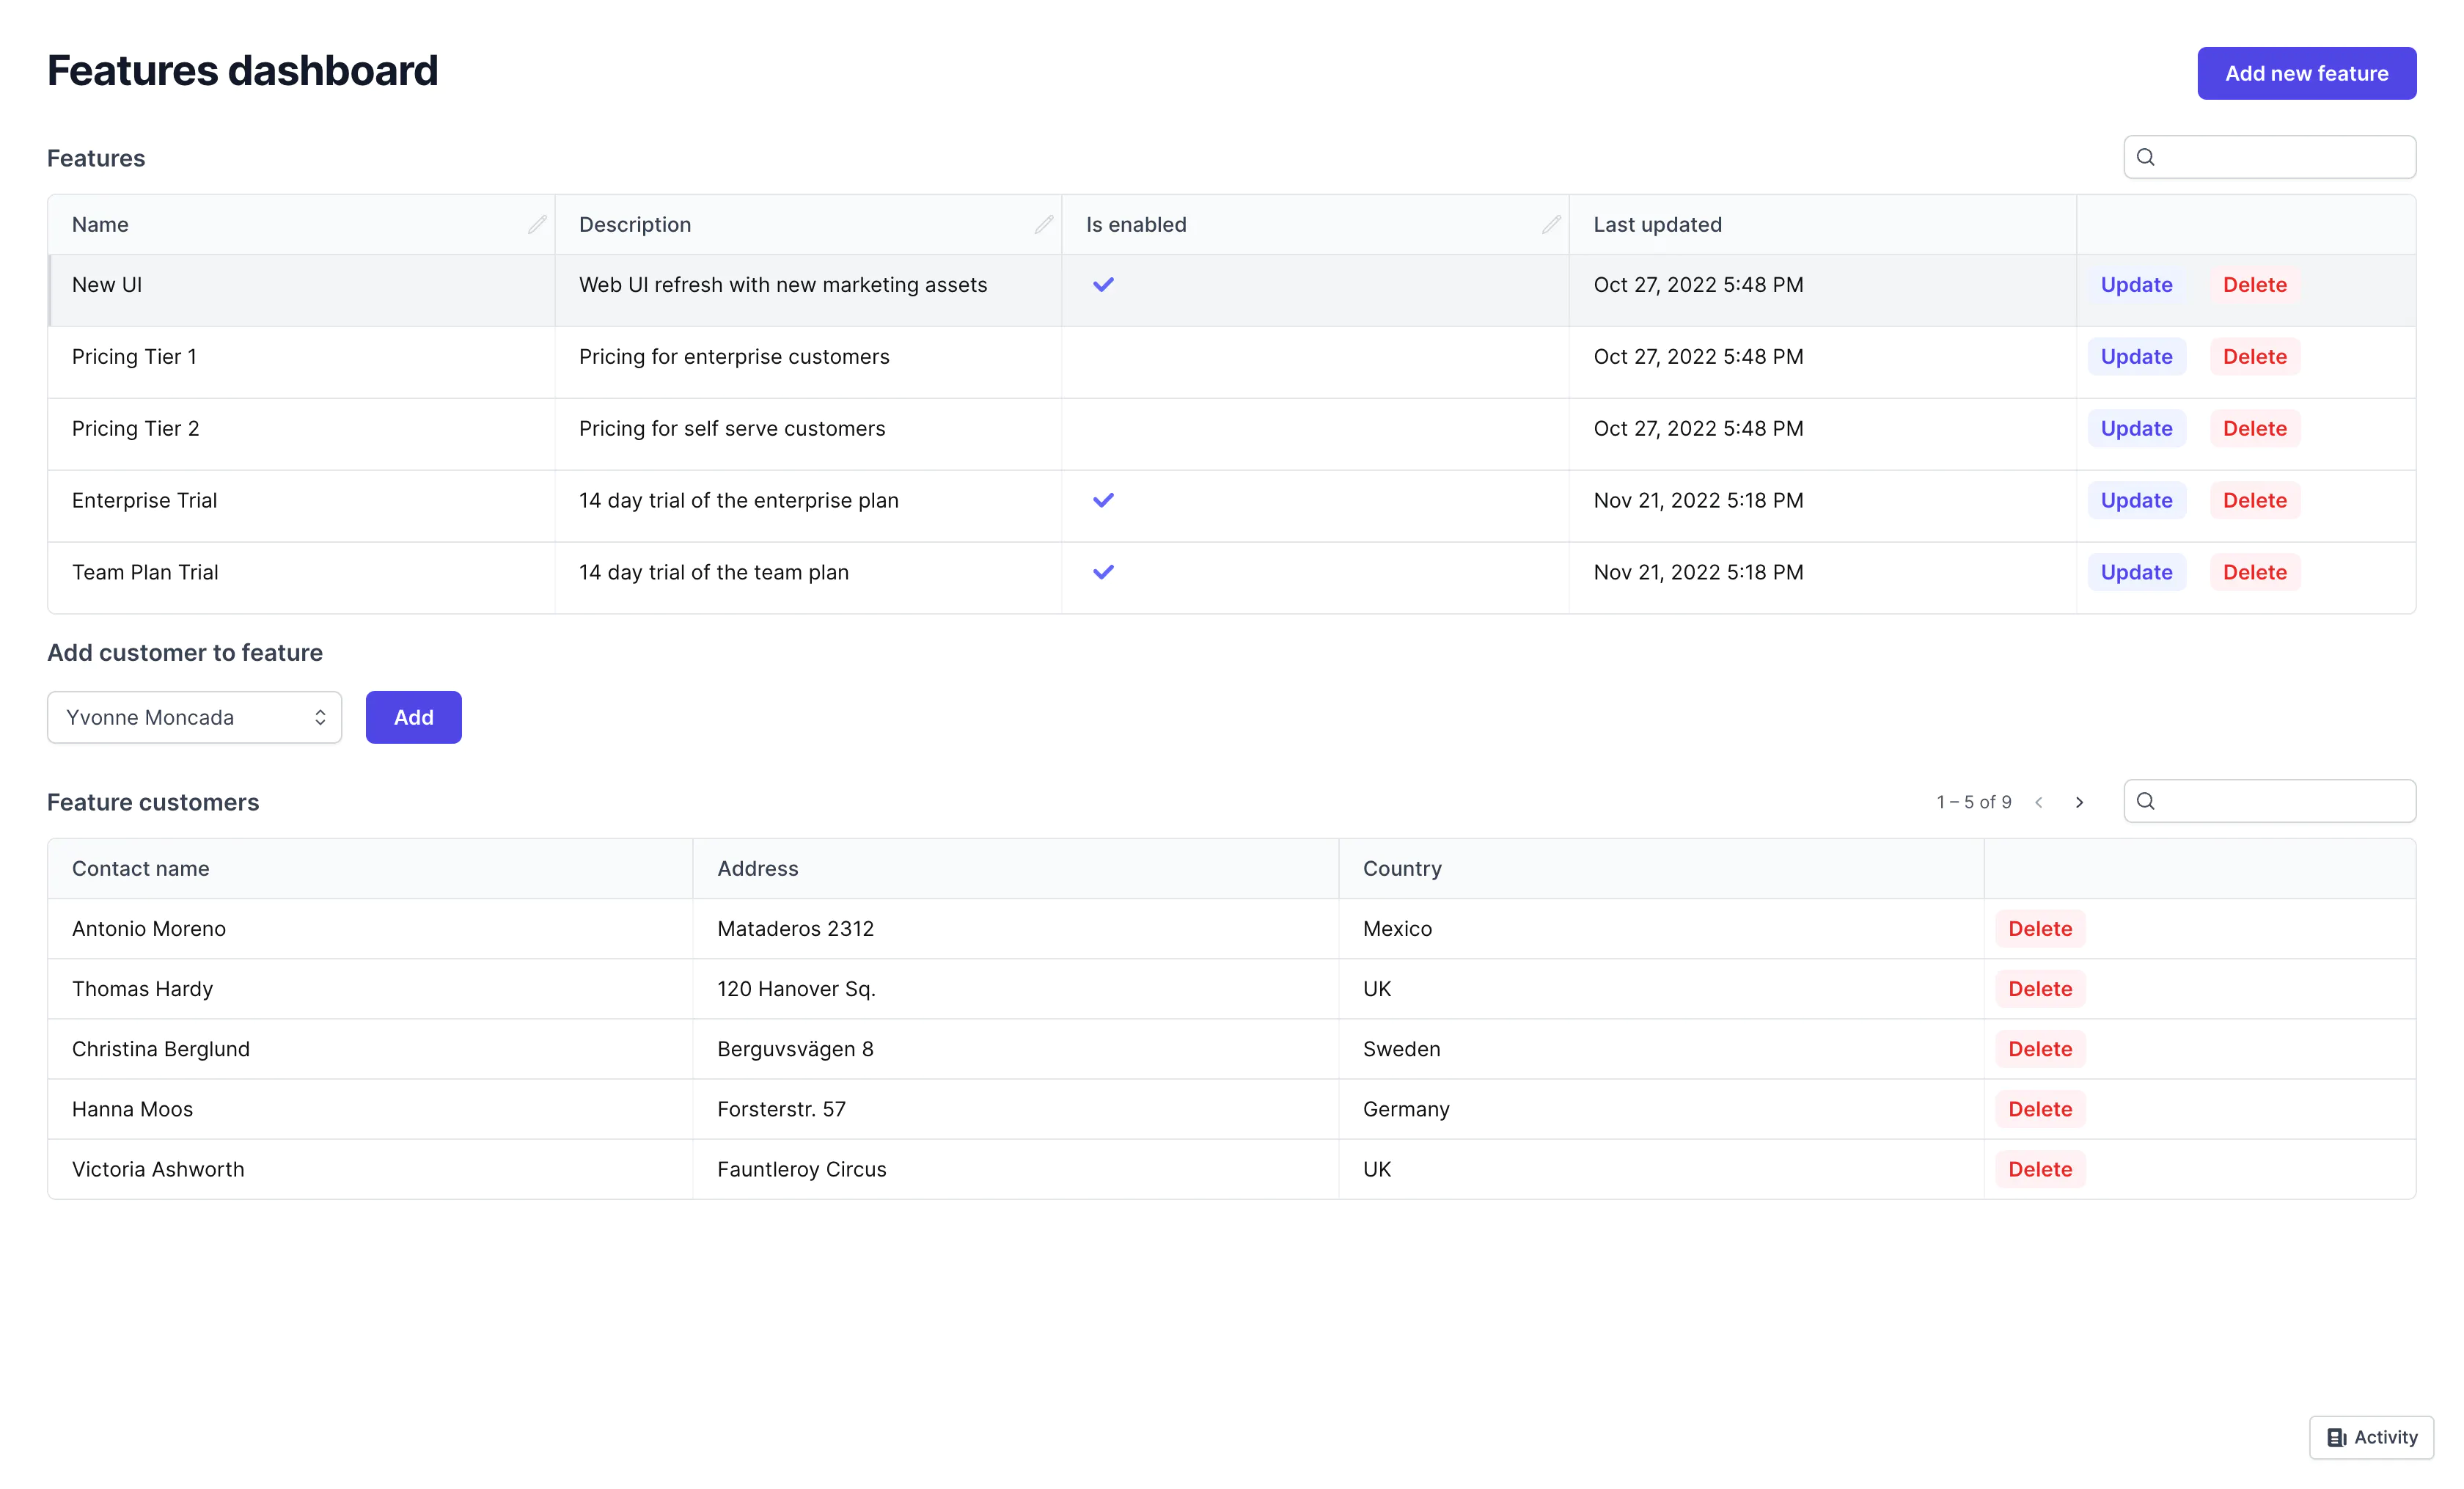Click 'Pricing for enterprise customers' description cell

pyautogui.click(x=808, y=362)
